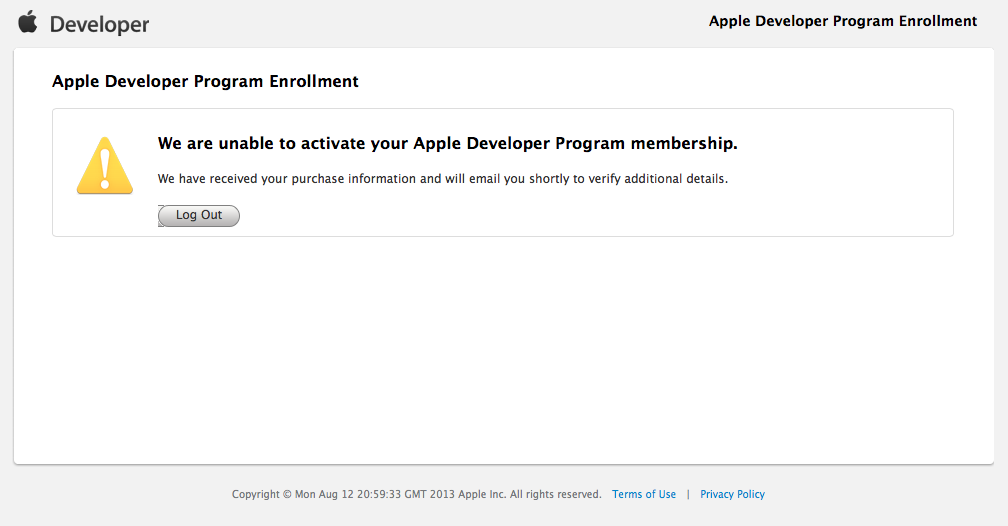Click the word Copyright in the footer

(x=256, y=494)
